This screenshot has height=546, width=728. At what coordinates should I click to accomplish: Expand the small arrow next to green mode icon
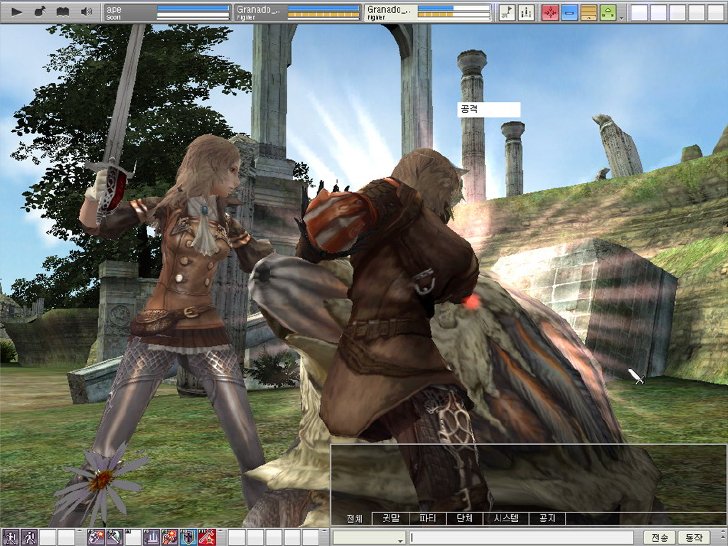[622, 19]
